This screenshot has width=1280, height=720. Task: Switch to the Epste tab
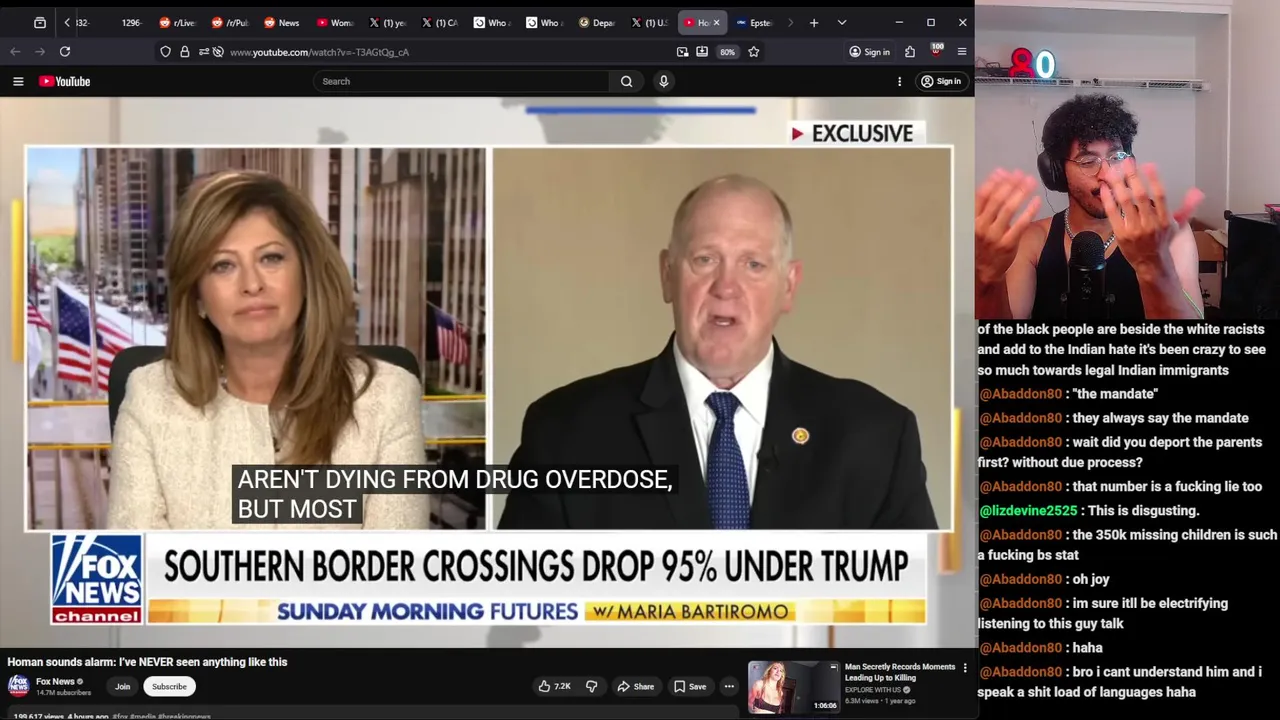pos(752,22)
